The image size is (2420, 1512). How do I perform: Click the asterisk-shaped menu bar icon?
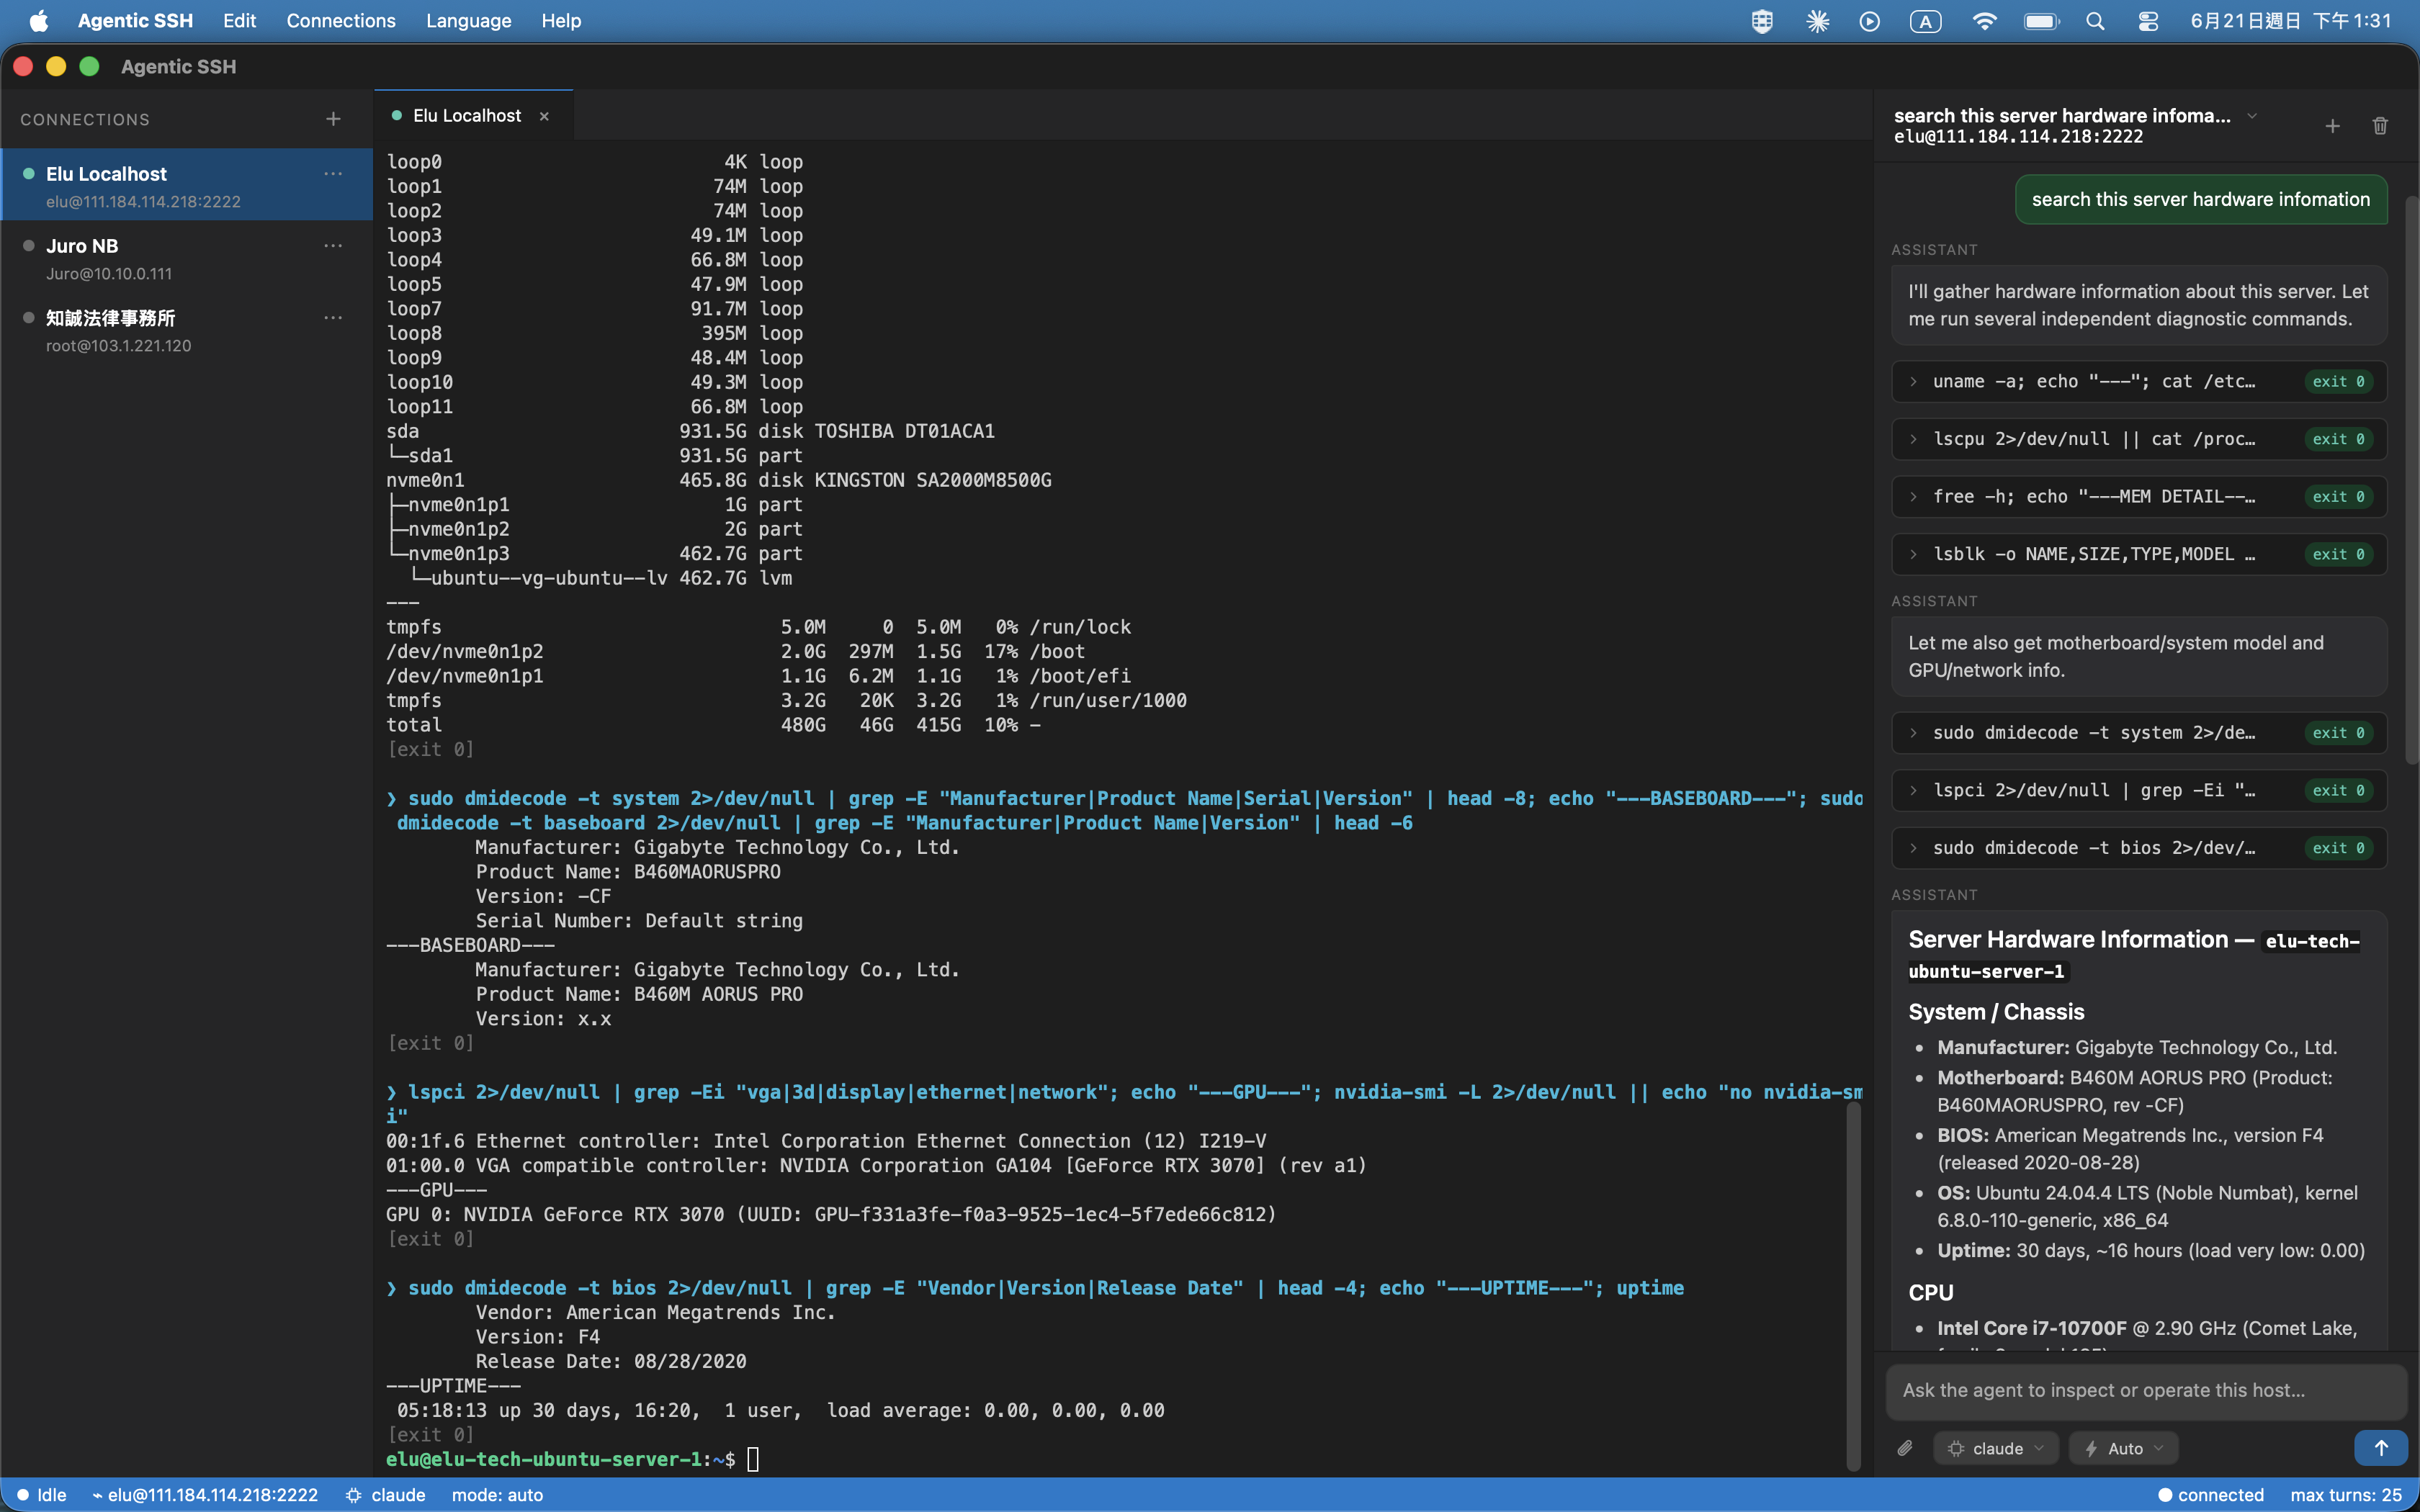[x=1817, y=20]
